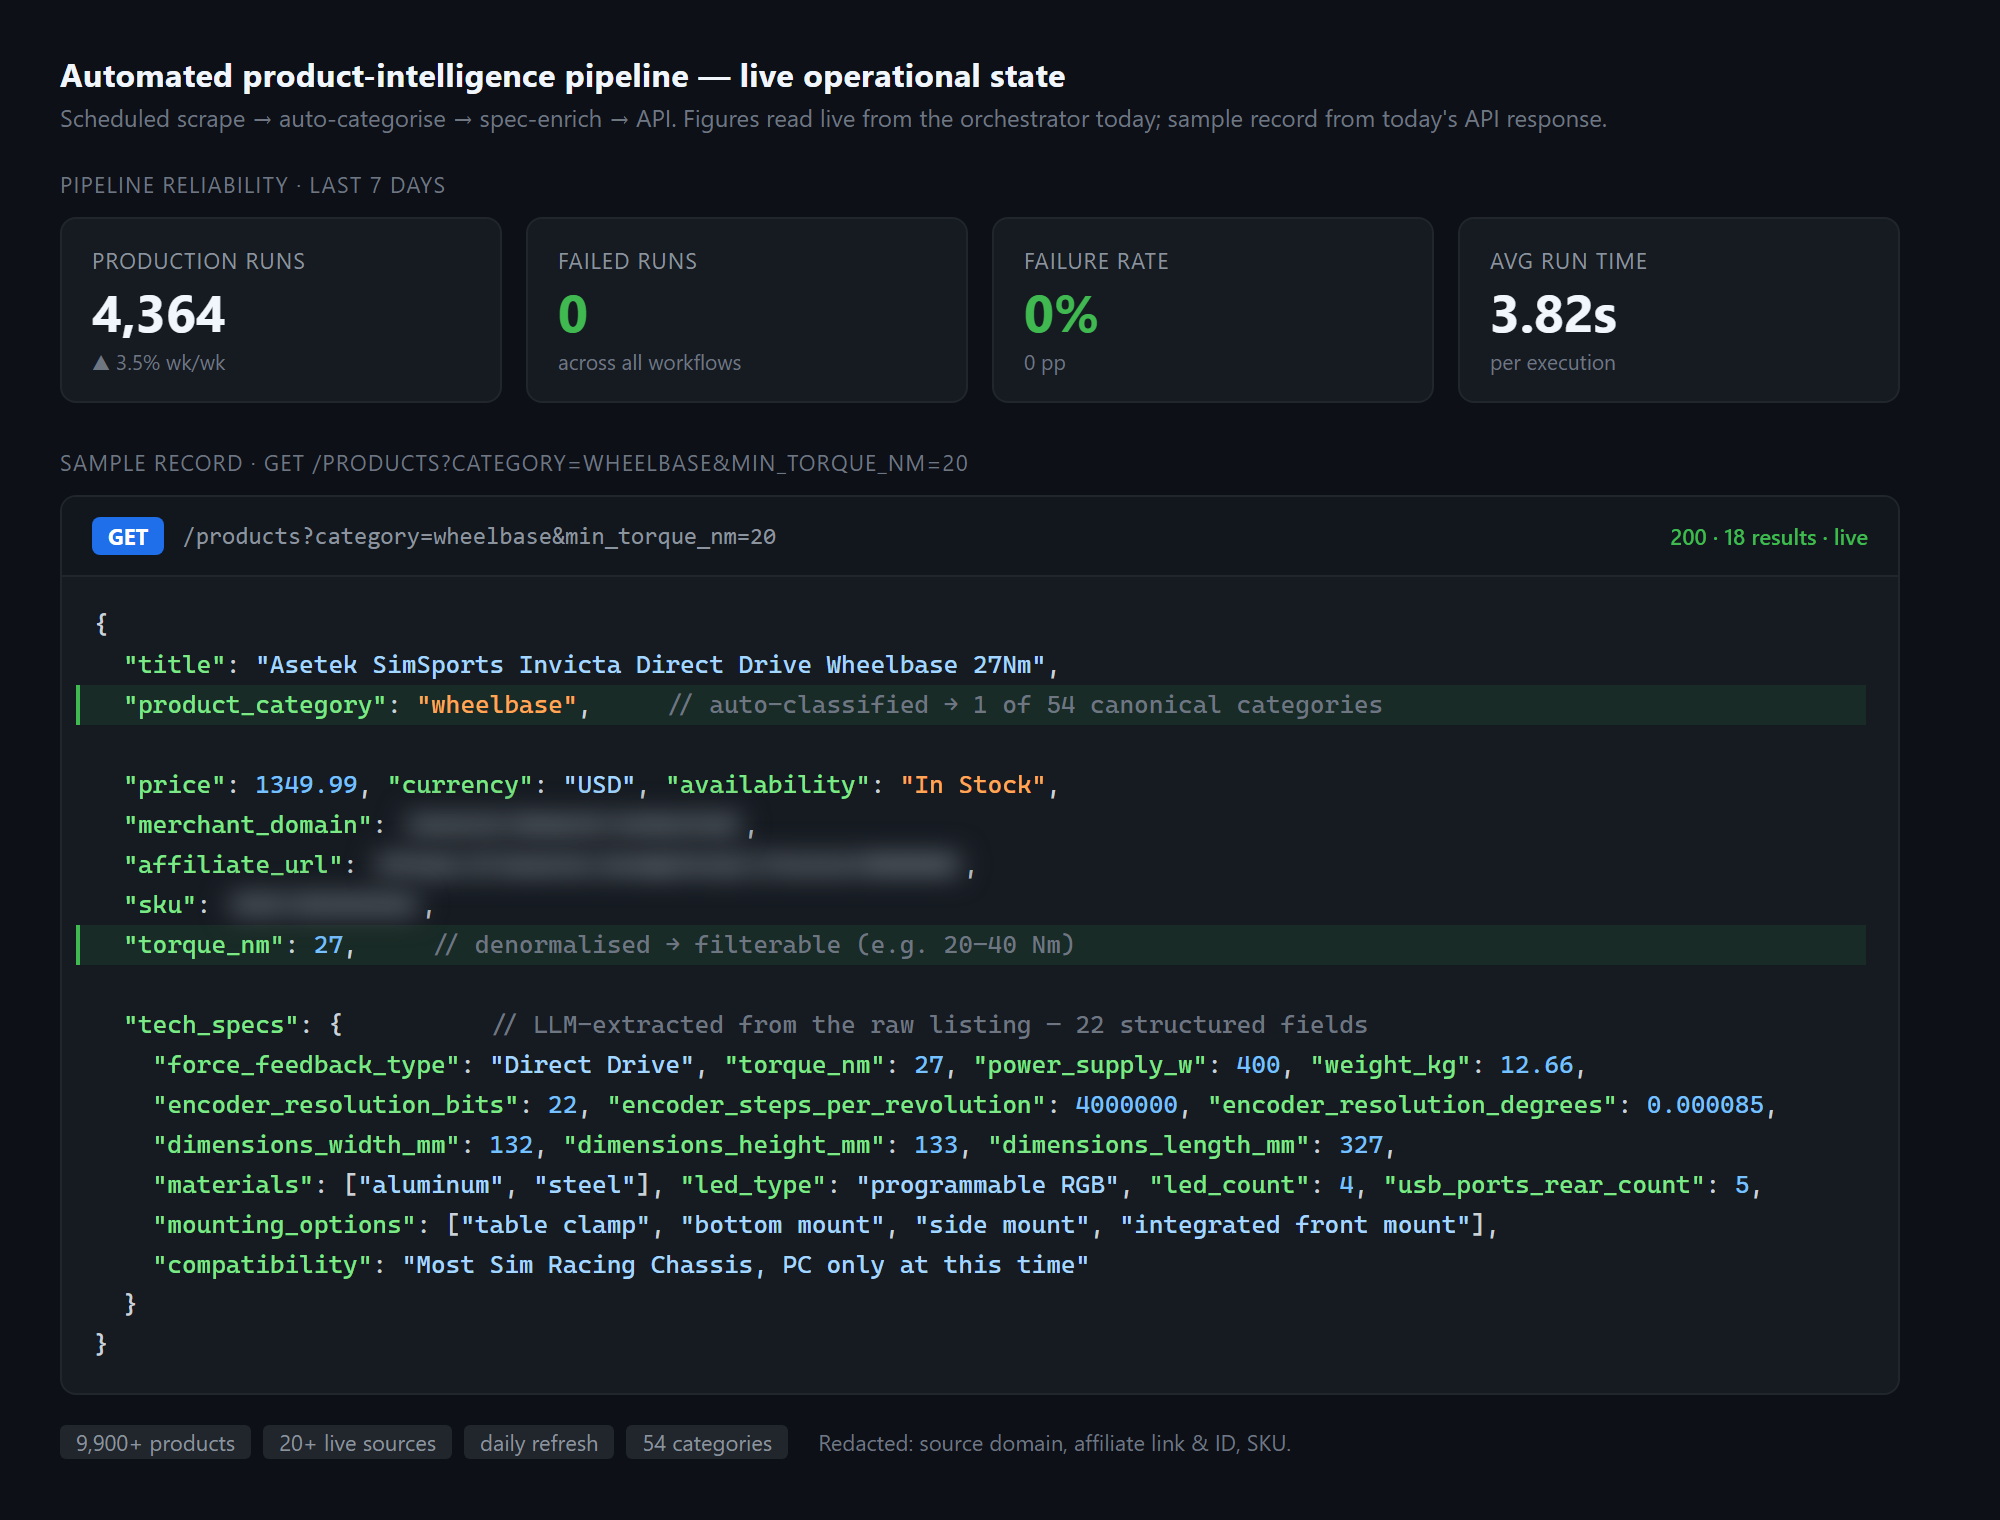Click the up-triangle 3.5% wk/wk trend indicator

(159, 363)
